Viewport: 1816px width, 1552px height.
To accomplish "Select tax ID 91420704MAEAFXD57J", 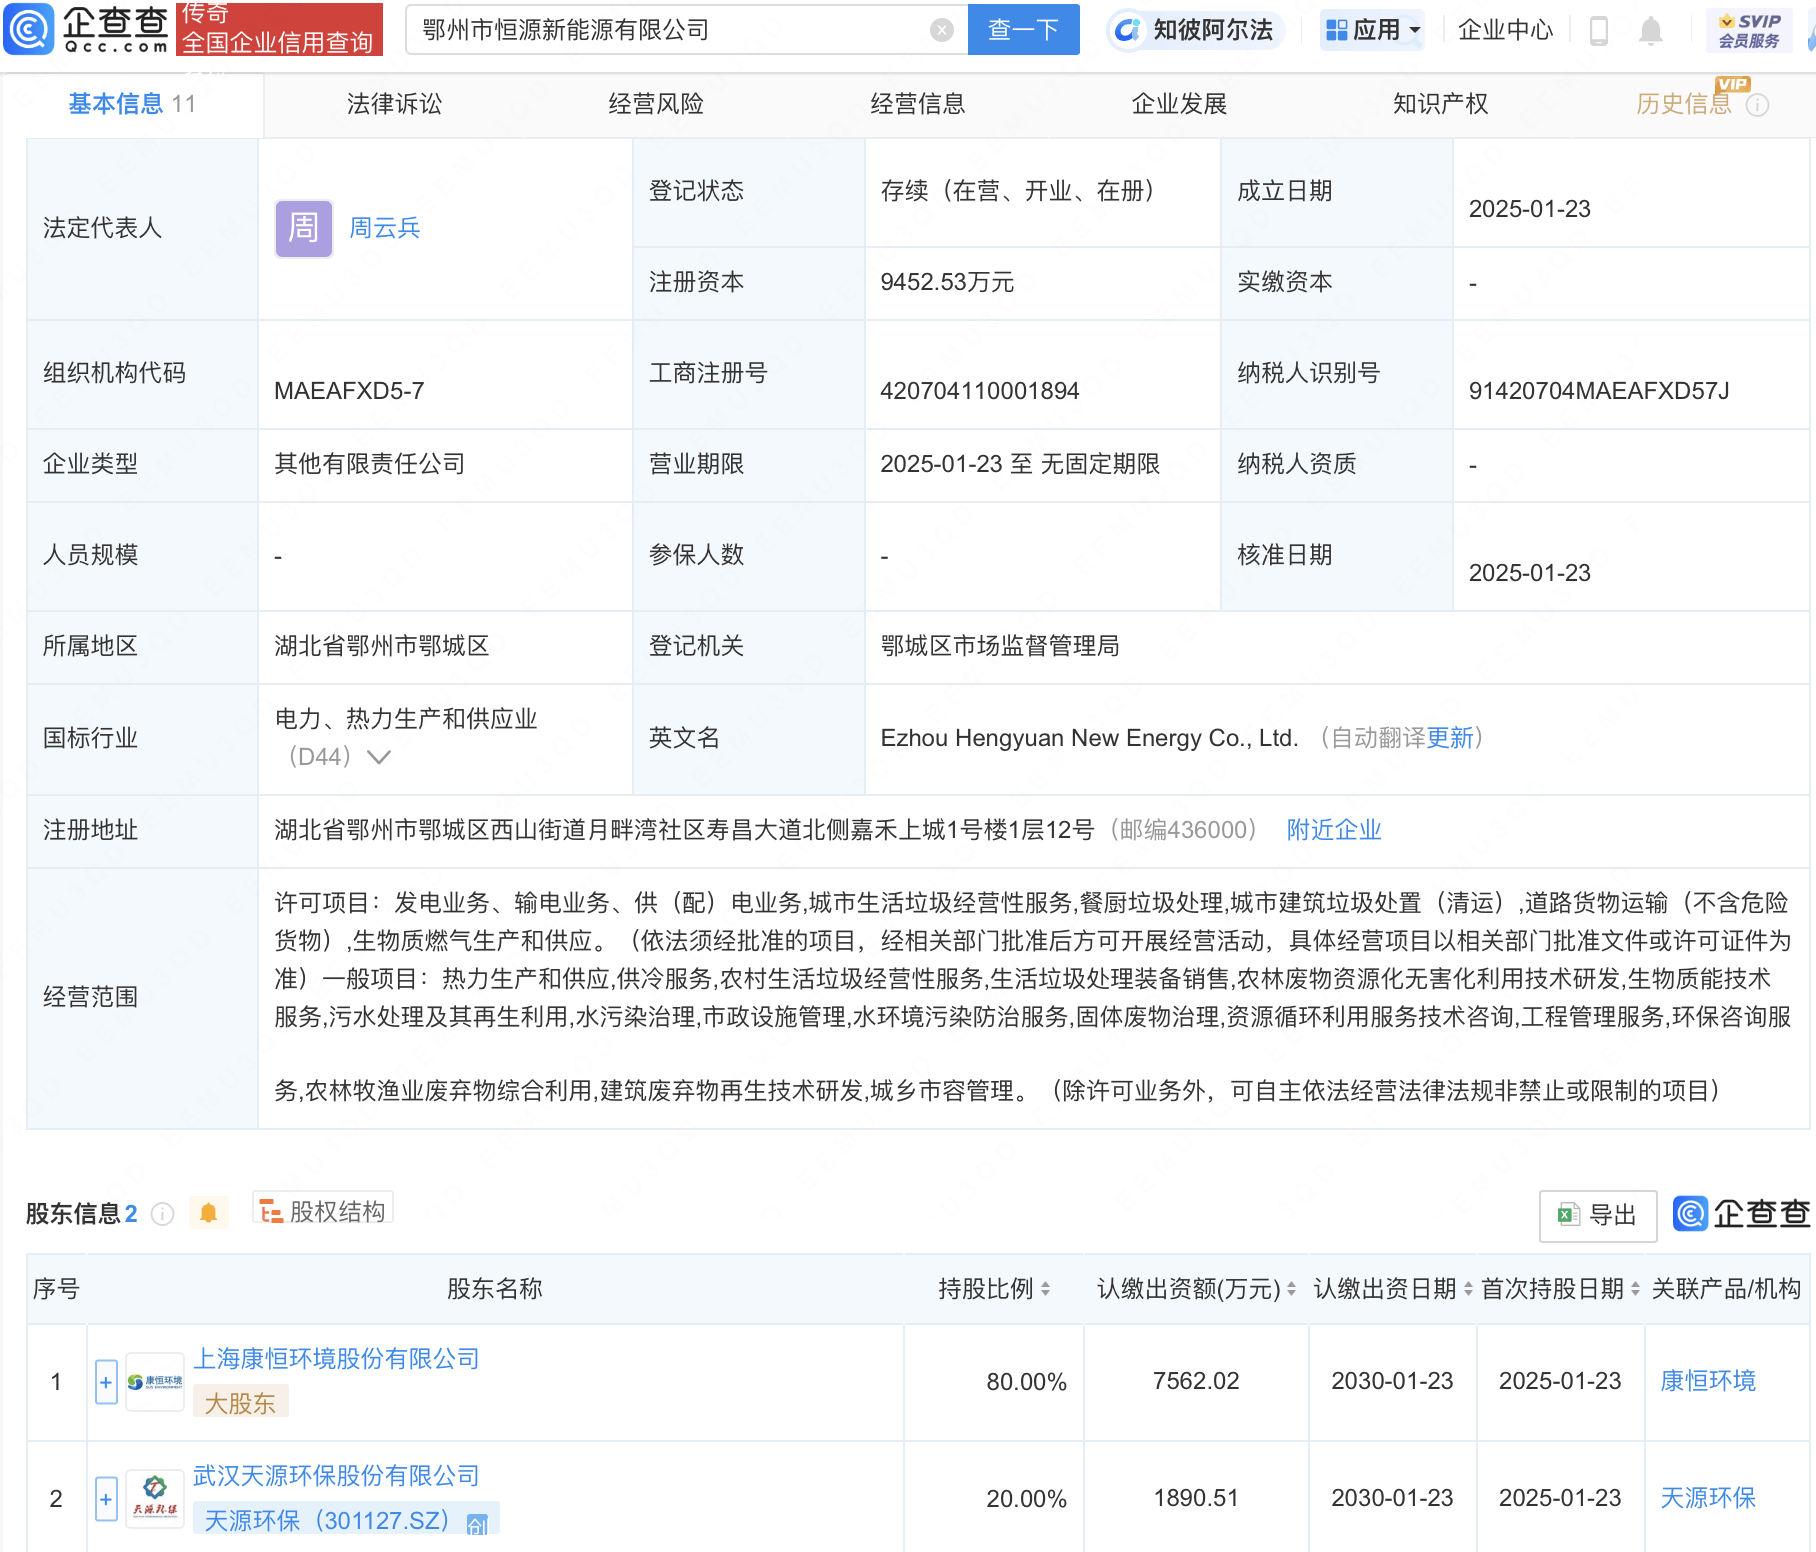I will (x=1599, y=391).
